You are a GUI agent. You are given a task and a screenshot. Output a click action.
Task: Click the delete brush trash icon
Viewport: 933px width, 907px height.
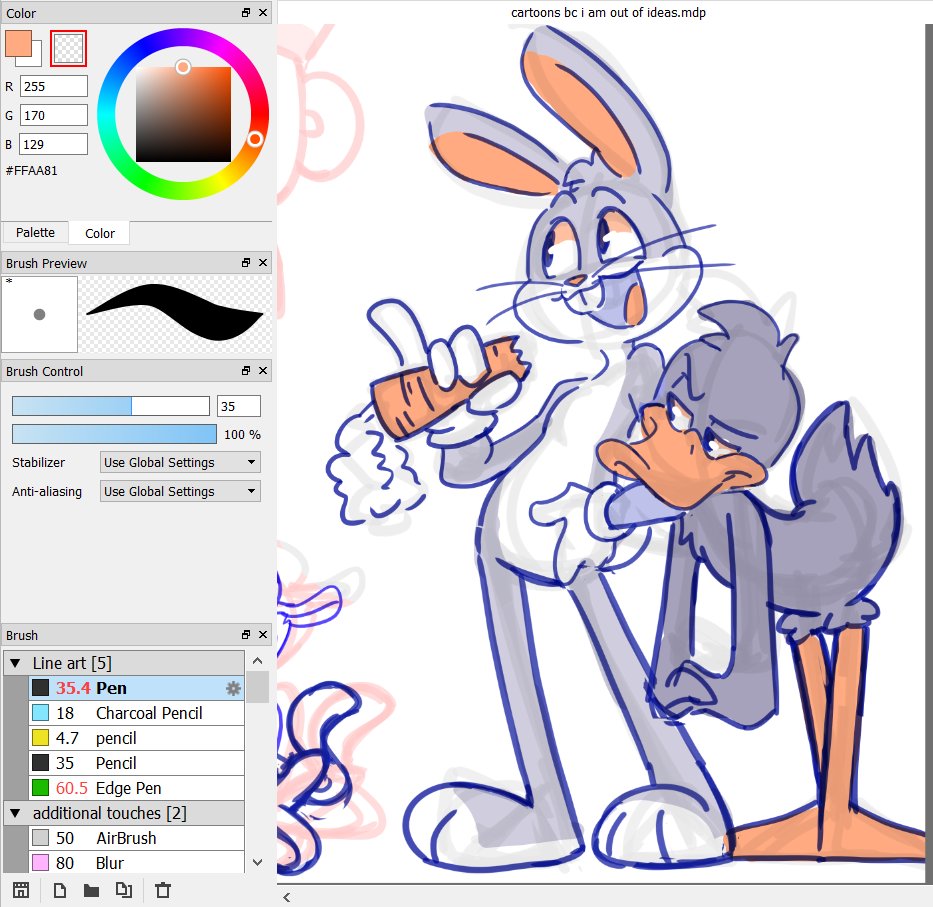pos(162,890)
